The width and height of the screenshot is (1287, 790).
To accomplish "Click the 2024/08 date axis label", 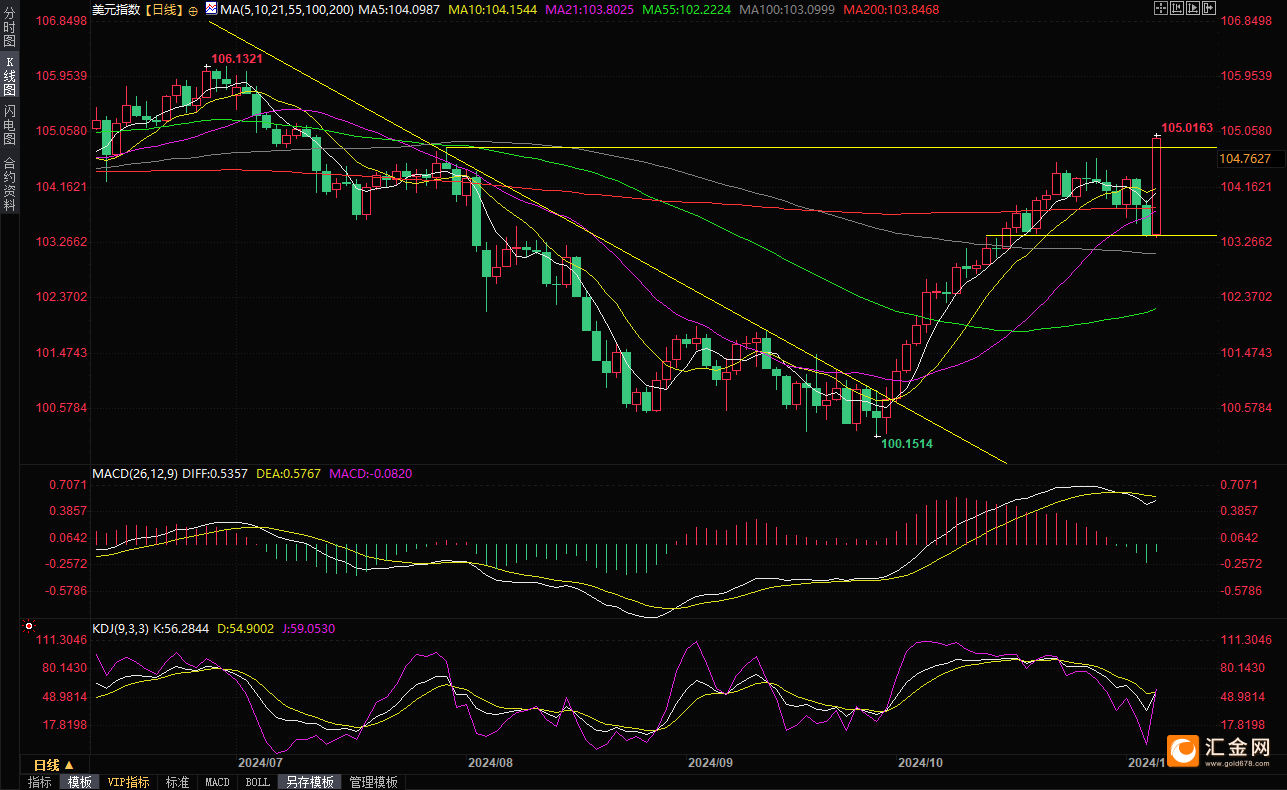I will (x=490, y=762).
